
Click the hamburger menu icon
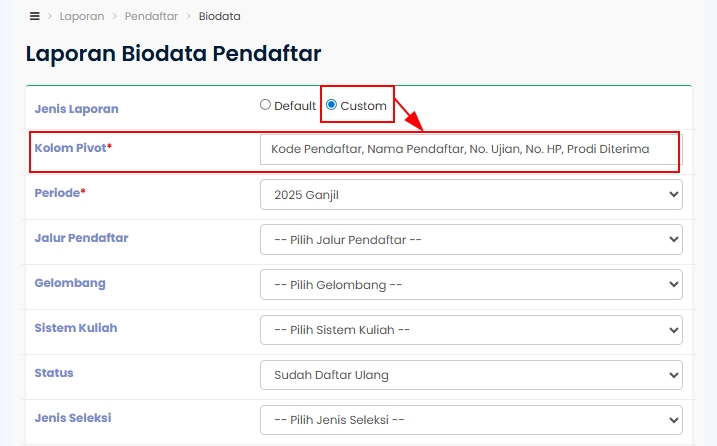(35, 16)
